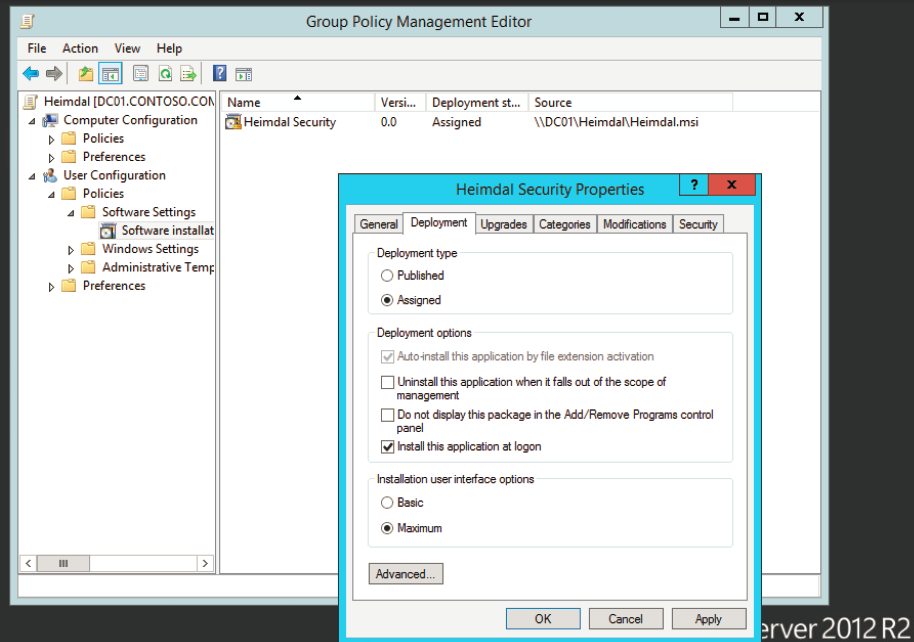Select Basic installation user interface option
914x642 pixels.
tap(387, 503)
